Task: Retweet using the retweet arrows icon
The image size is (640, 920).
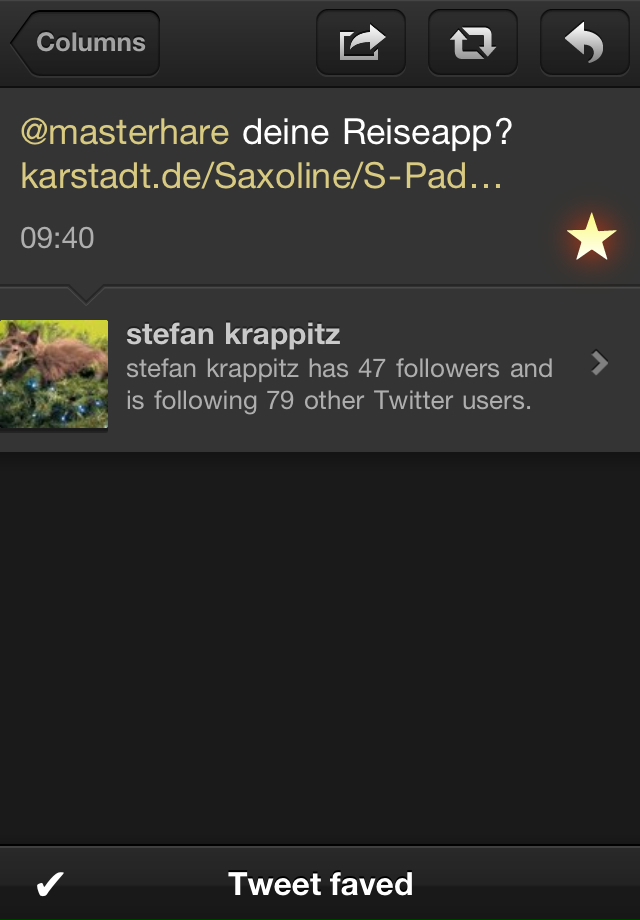Action: point(473,42)
